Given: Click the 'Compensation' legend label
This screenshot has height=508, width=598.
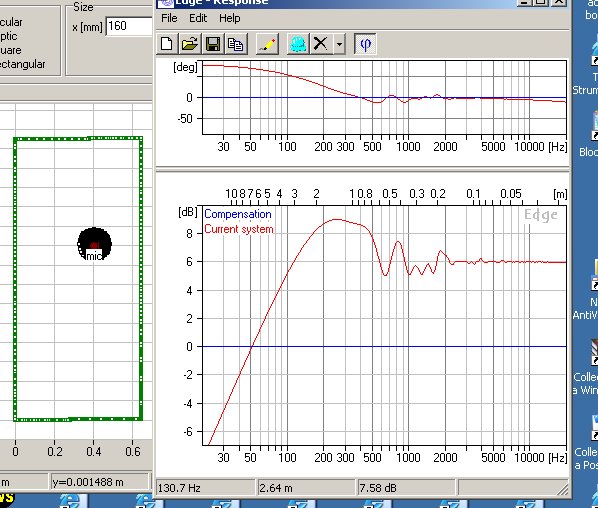Looking at the screenshot, I should [238, 214].
